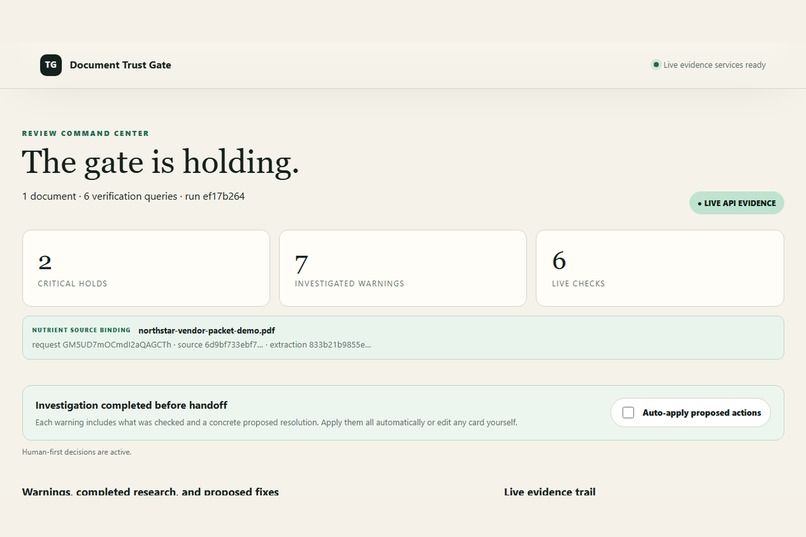The image size is (806, 537).
Task: Click 'Warnings, completed research, and proposed fixes' heading
Action: 150,492
